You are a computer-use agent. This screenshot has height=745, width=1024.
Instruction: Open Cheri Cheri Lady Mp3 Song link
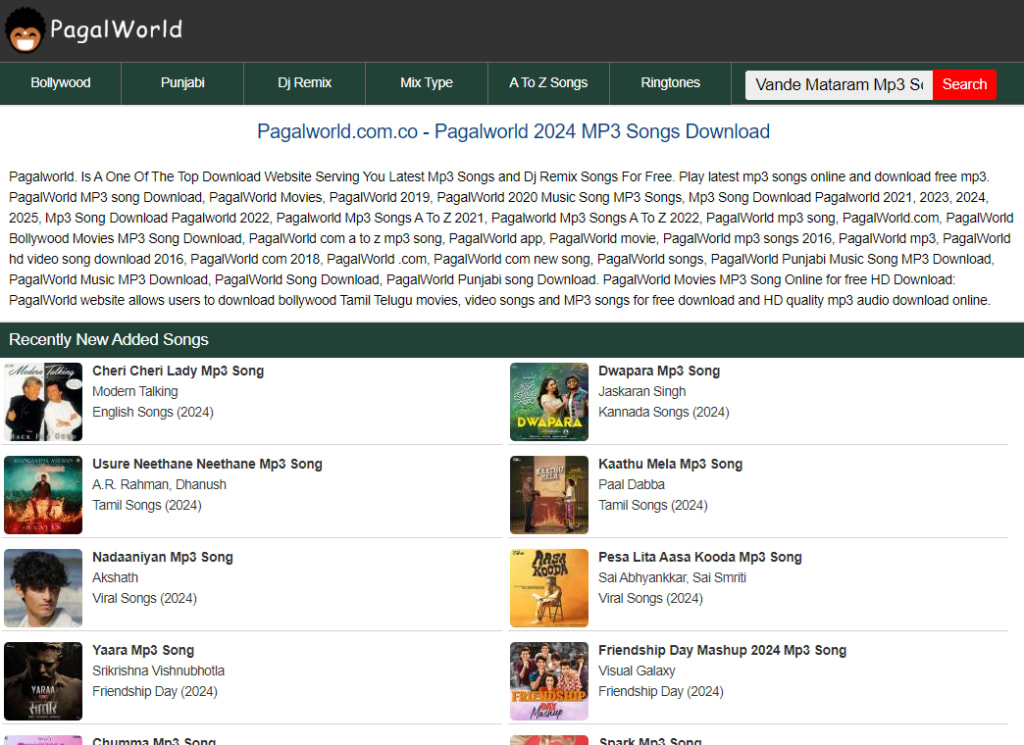pyautogui.click(x=178, y=371)
